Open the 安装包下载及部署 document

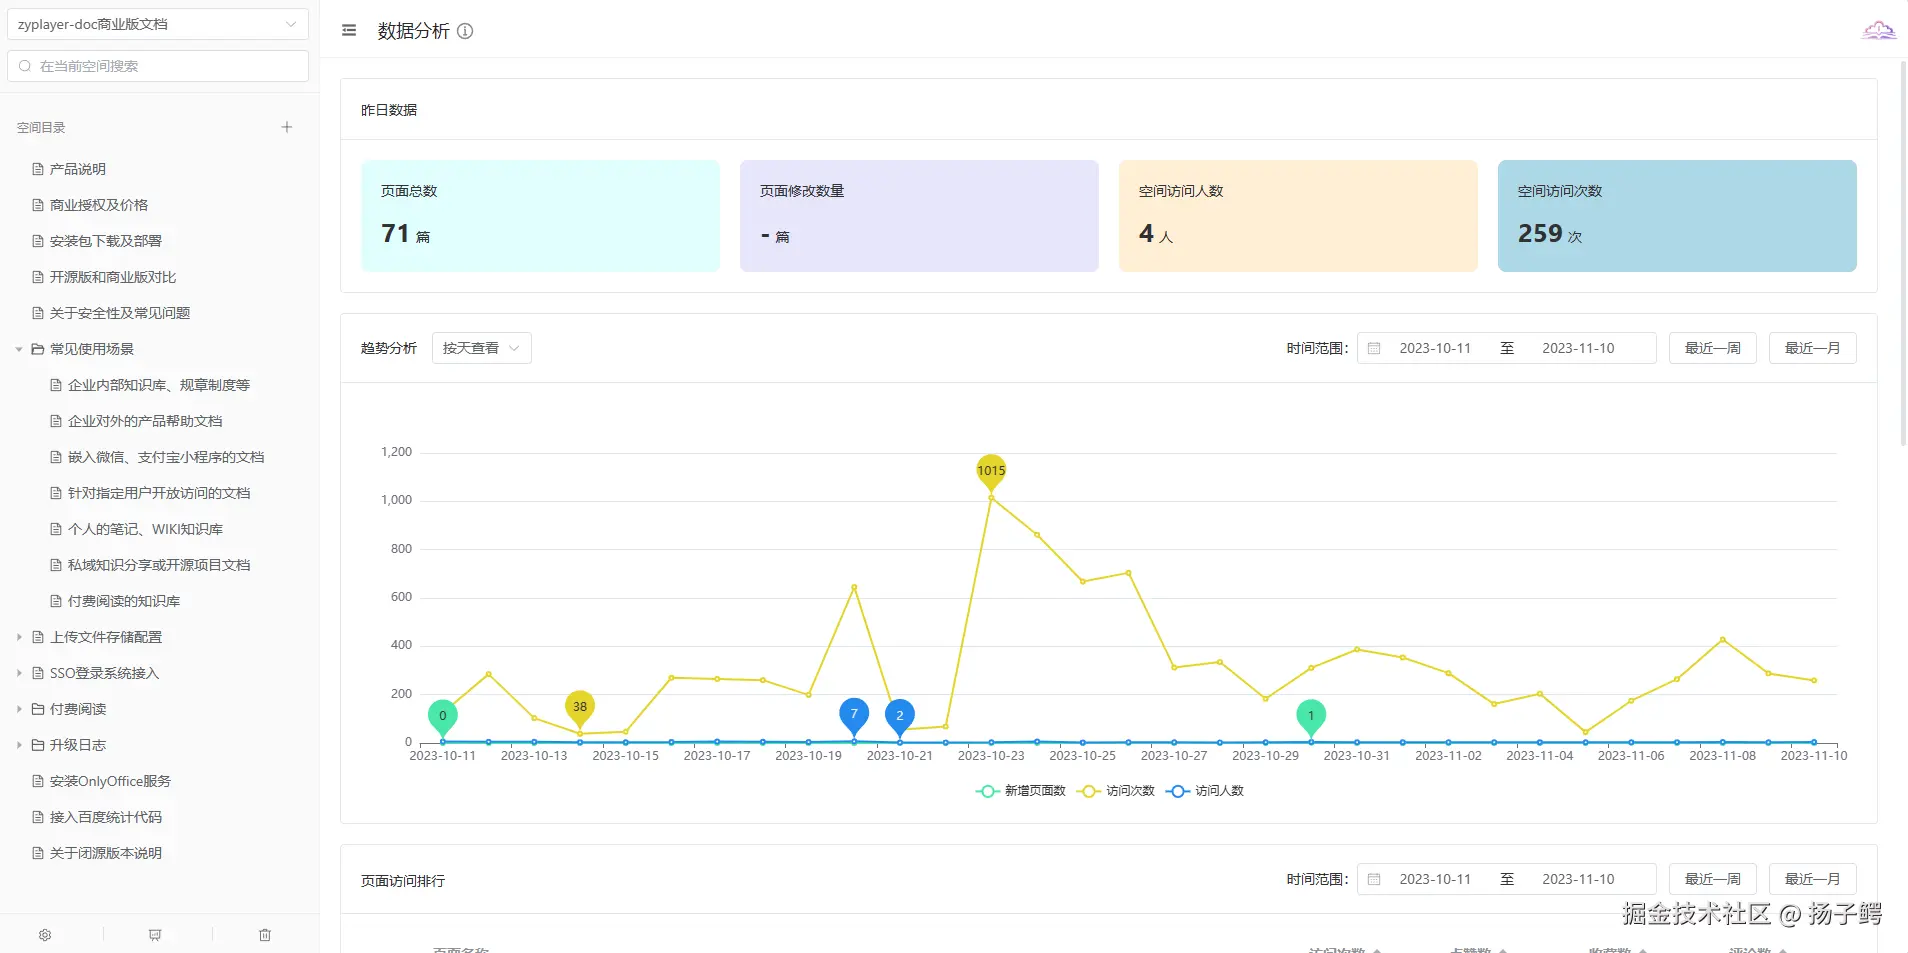pyautogui.click(x=106, y=241)
